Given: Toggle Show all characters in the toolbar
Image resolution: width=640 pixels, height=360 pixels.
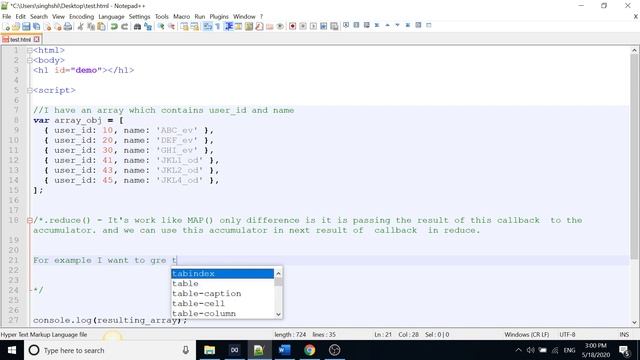Looking at the screenshot, I should (218, 27).
